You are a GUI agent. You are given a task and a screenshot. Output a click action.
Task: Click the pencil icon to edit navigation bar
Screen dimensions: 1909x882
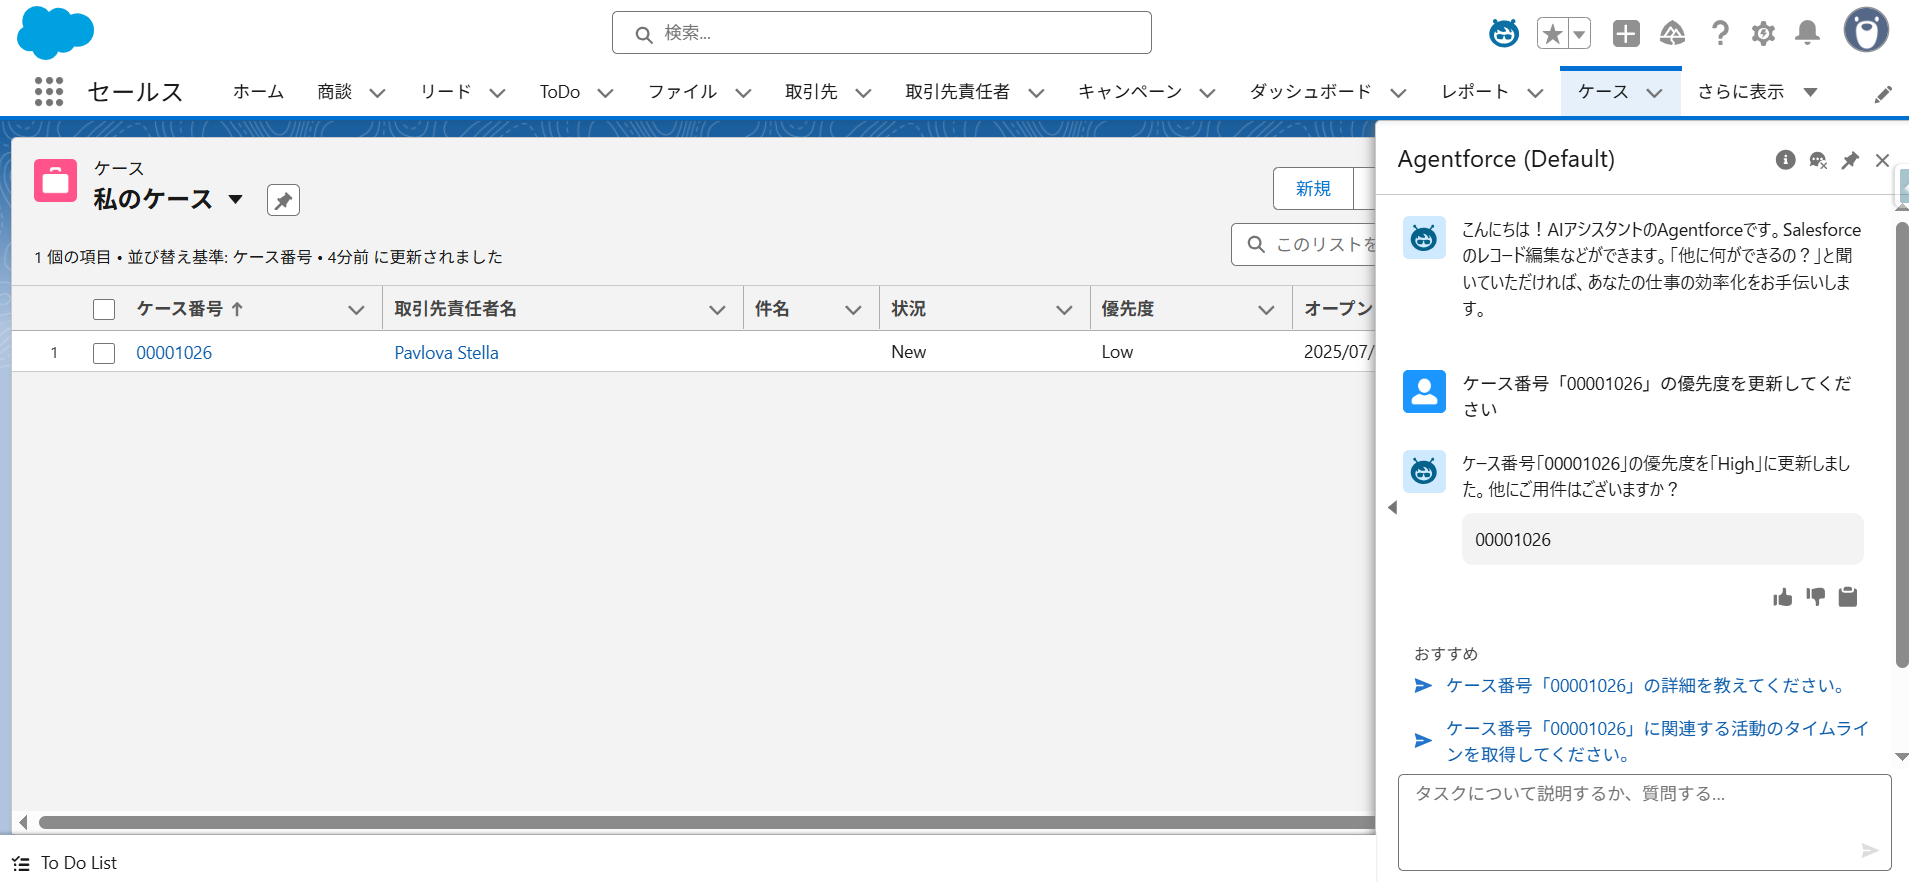pos(1883,94)
